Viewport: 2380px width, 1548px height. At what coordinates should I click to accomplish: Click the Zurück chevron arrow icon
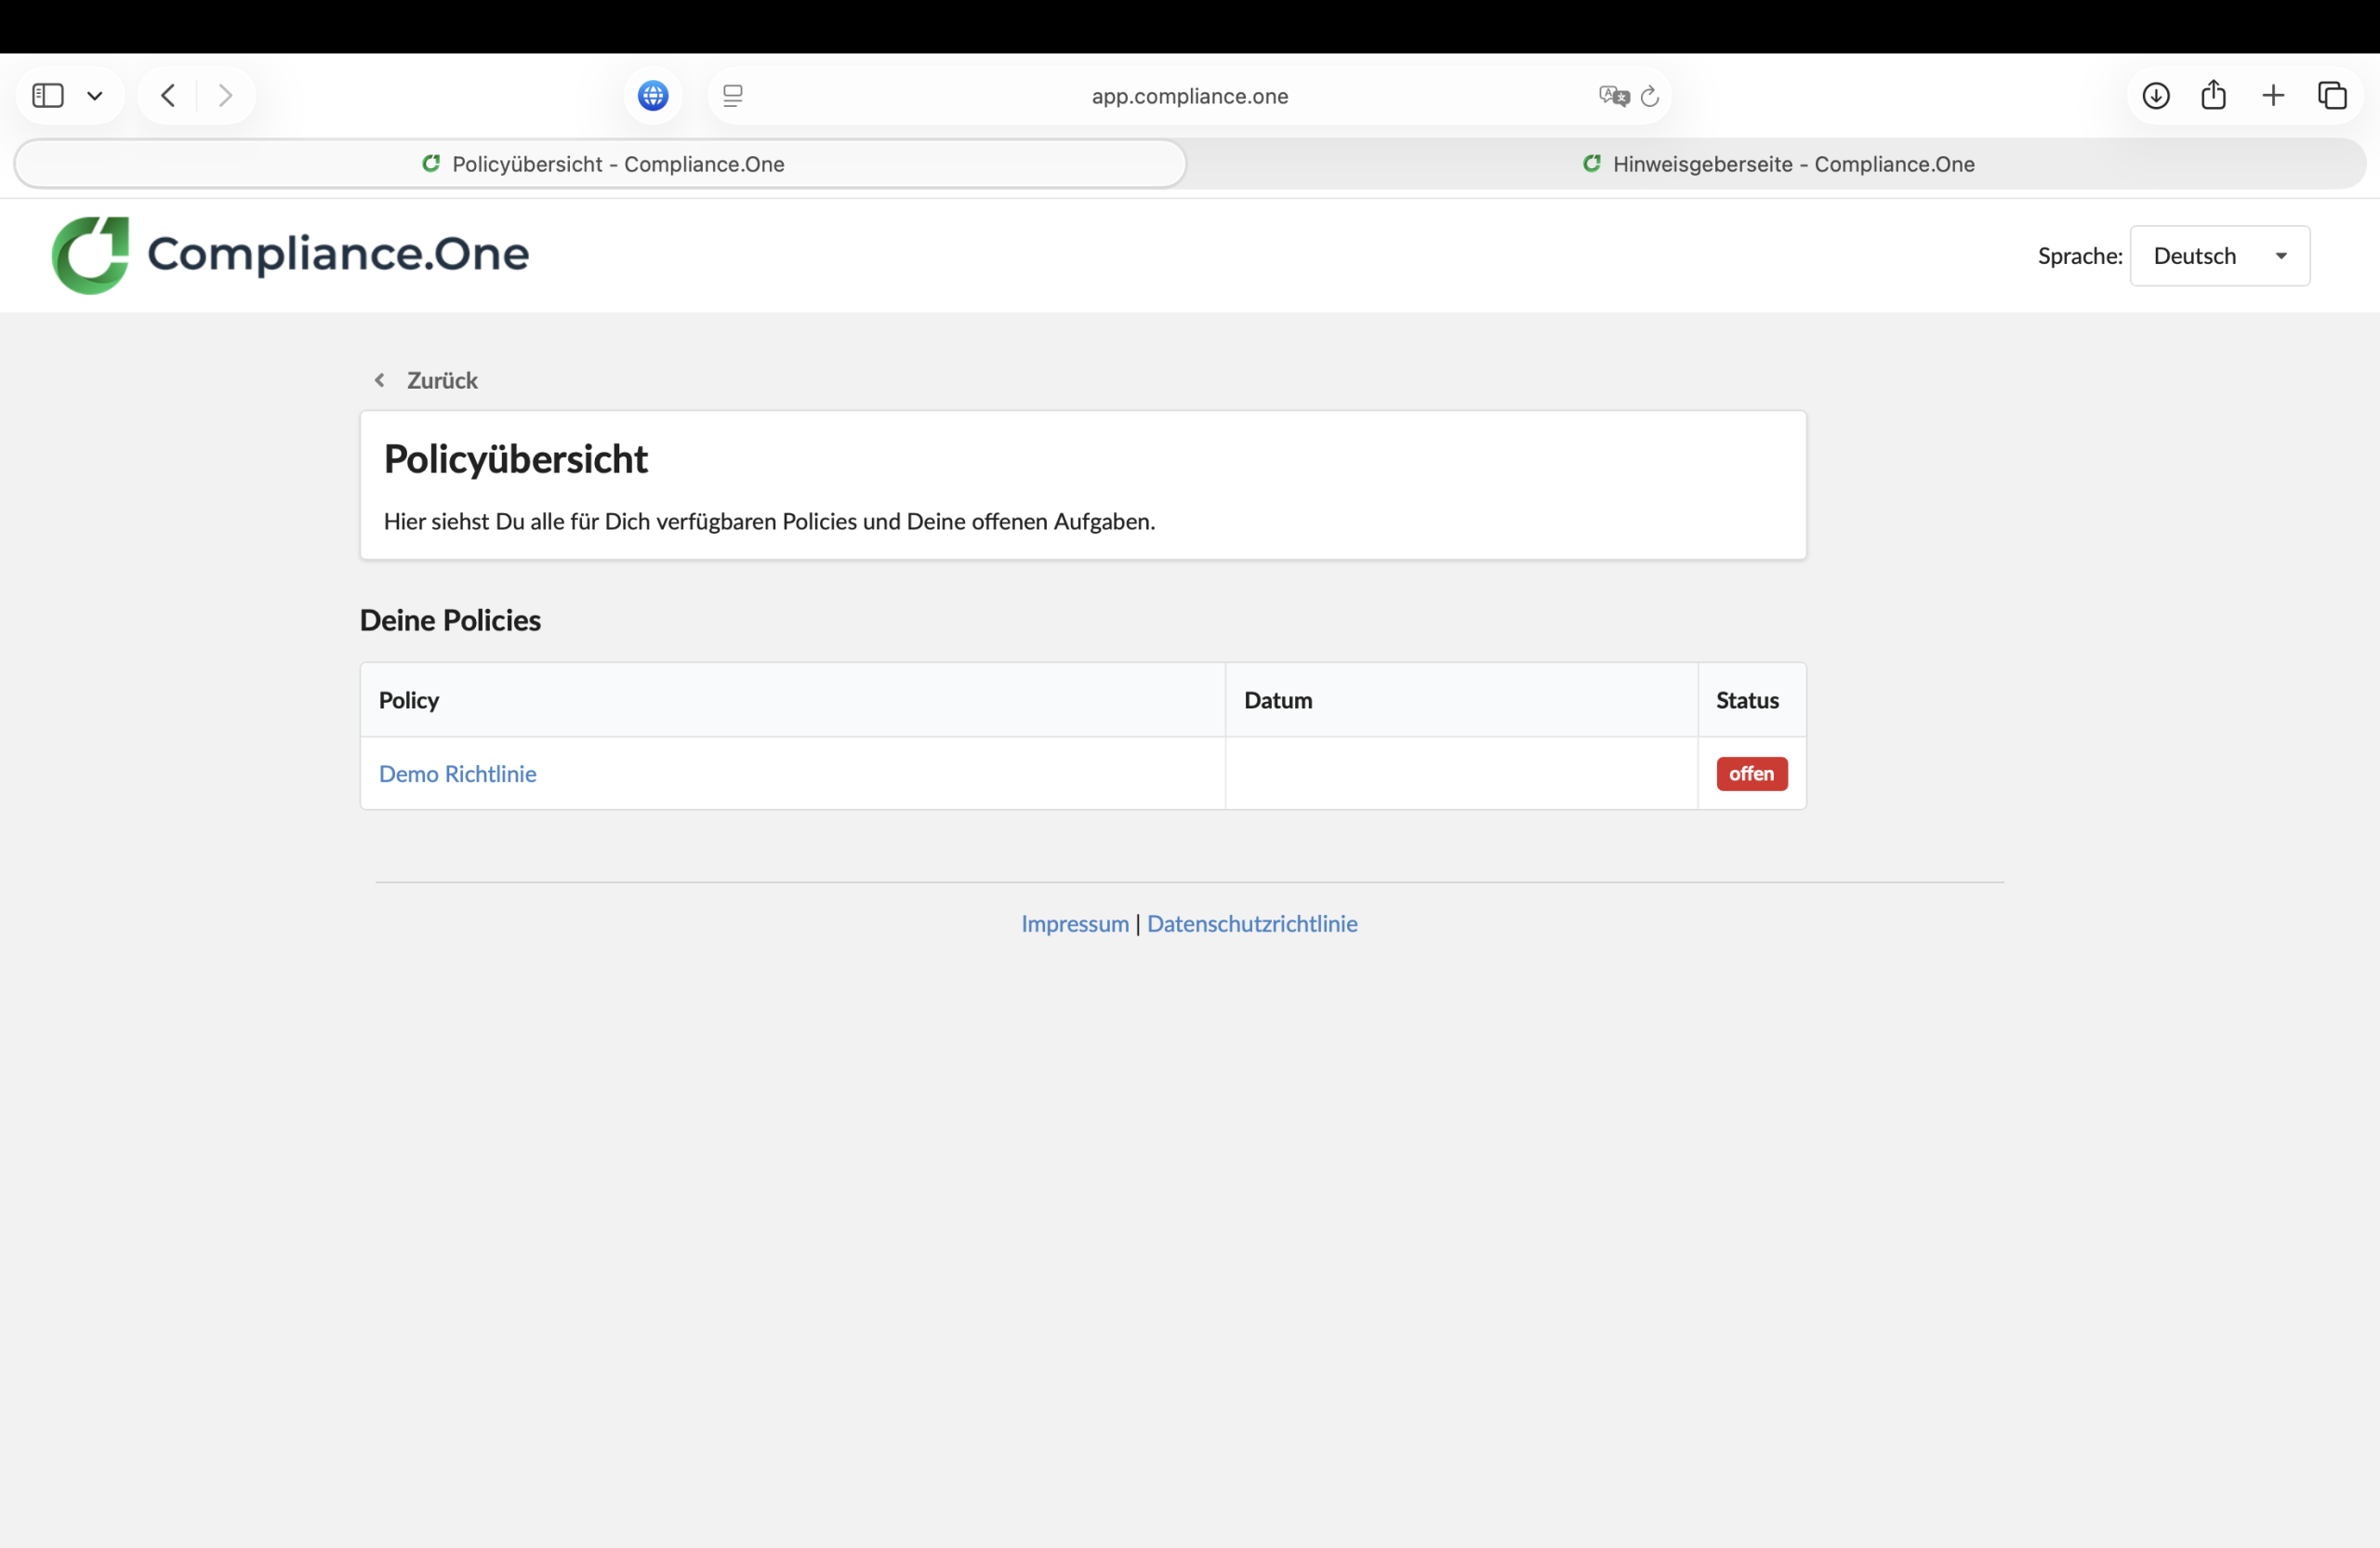tap(380, 380)
